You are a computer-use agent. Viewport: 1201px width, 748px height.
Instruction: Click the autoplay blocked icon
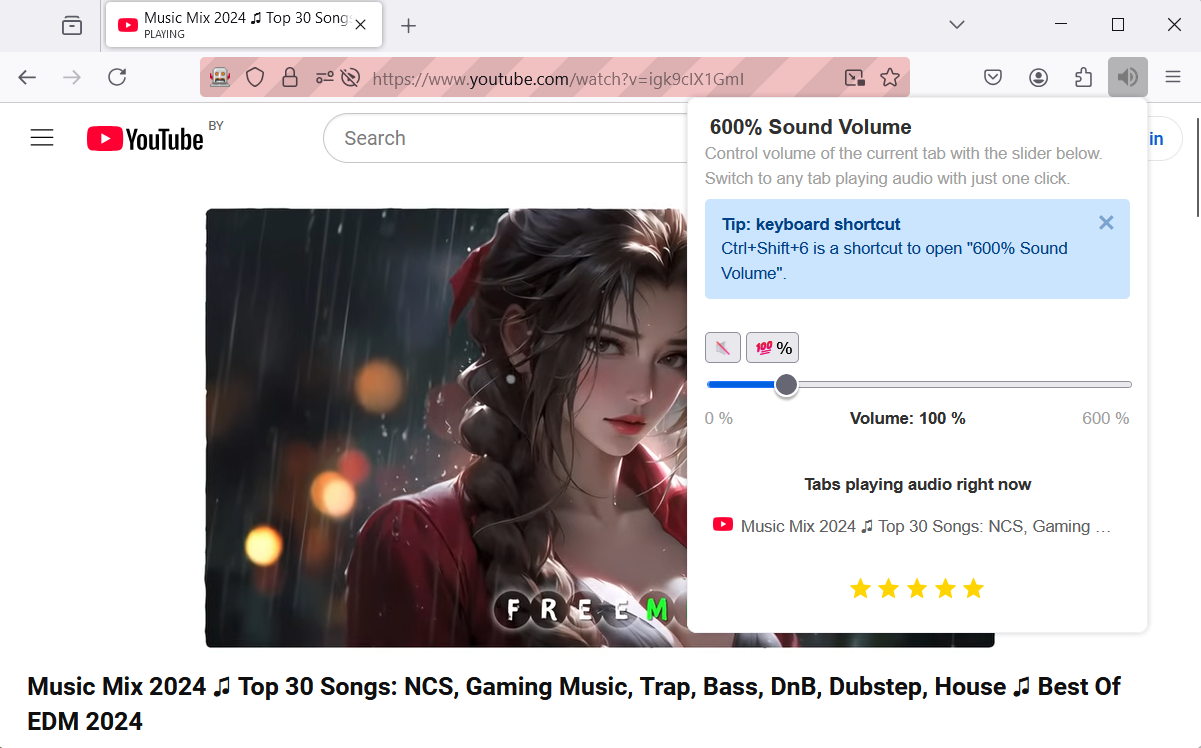pyautogui.click(x=350, y=77)
